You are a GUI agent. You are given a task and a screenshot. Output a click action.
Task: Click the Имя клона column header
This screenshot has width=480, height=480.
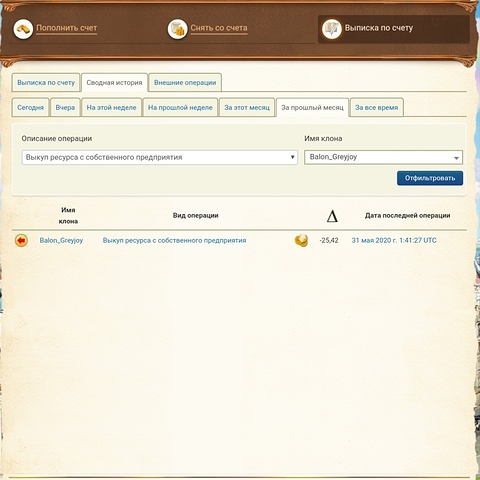point(68,216)
